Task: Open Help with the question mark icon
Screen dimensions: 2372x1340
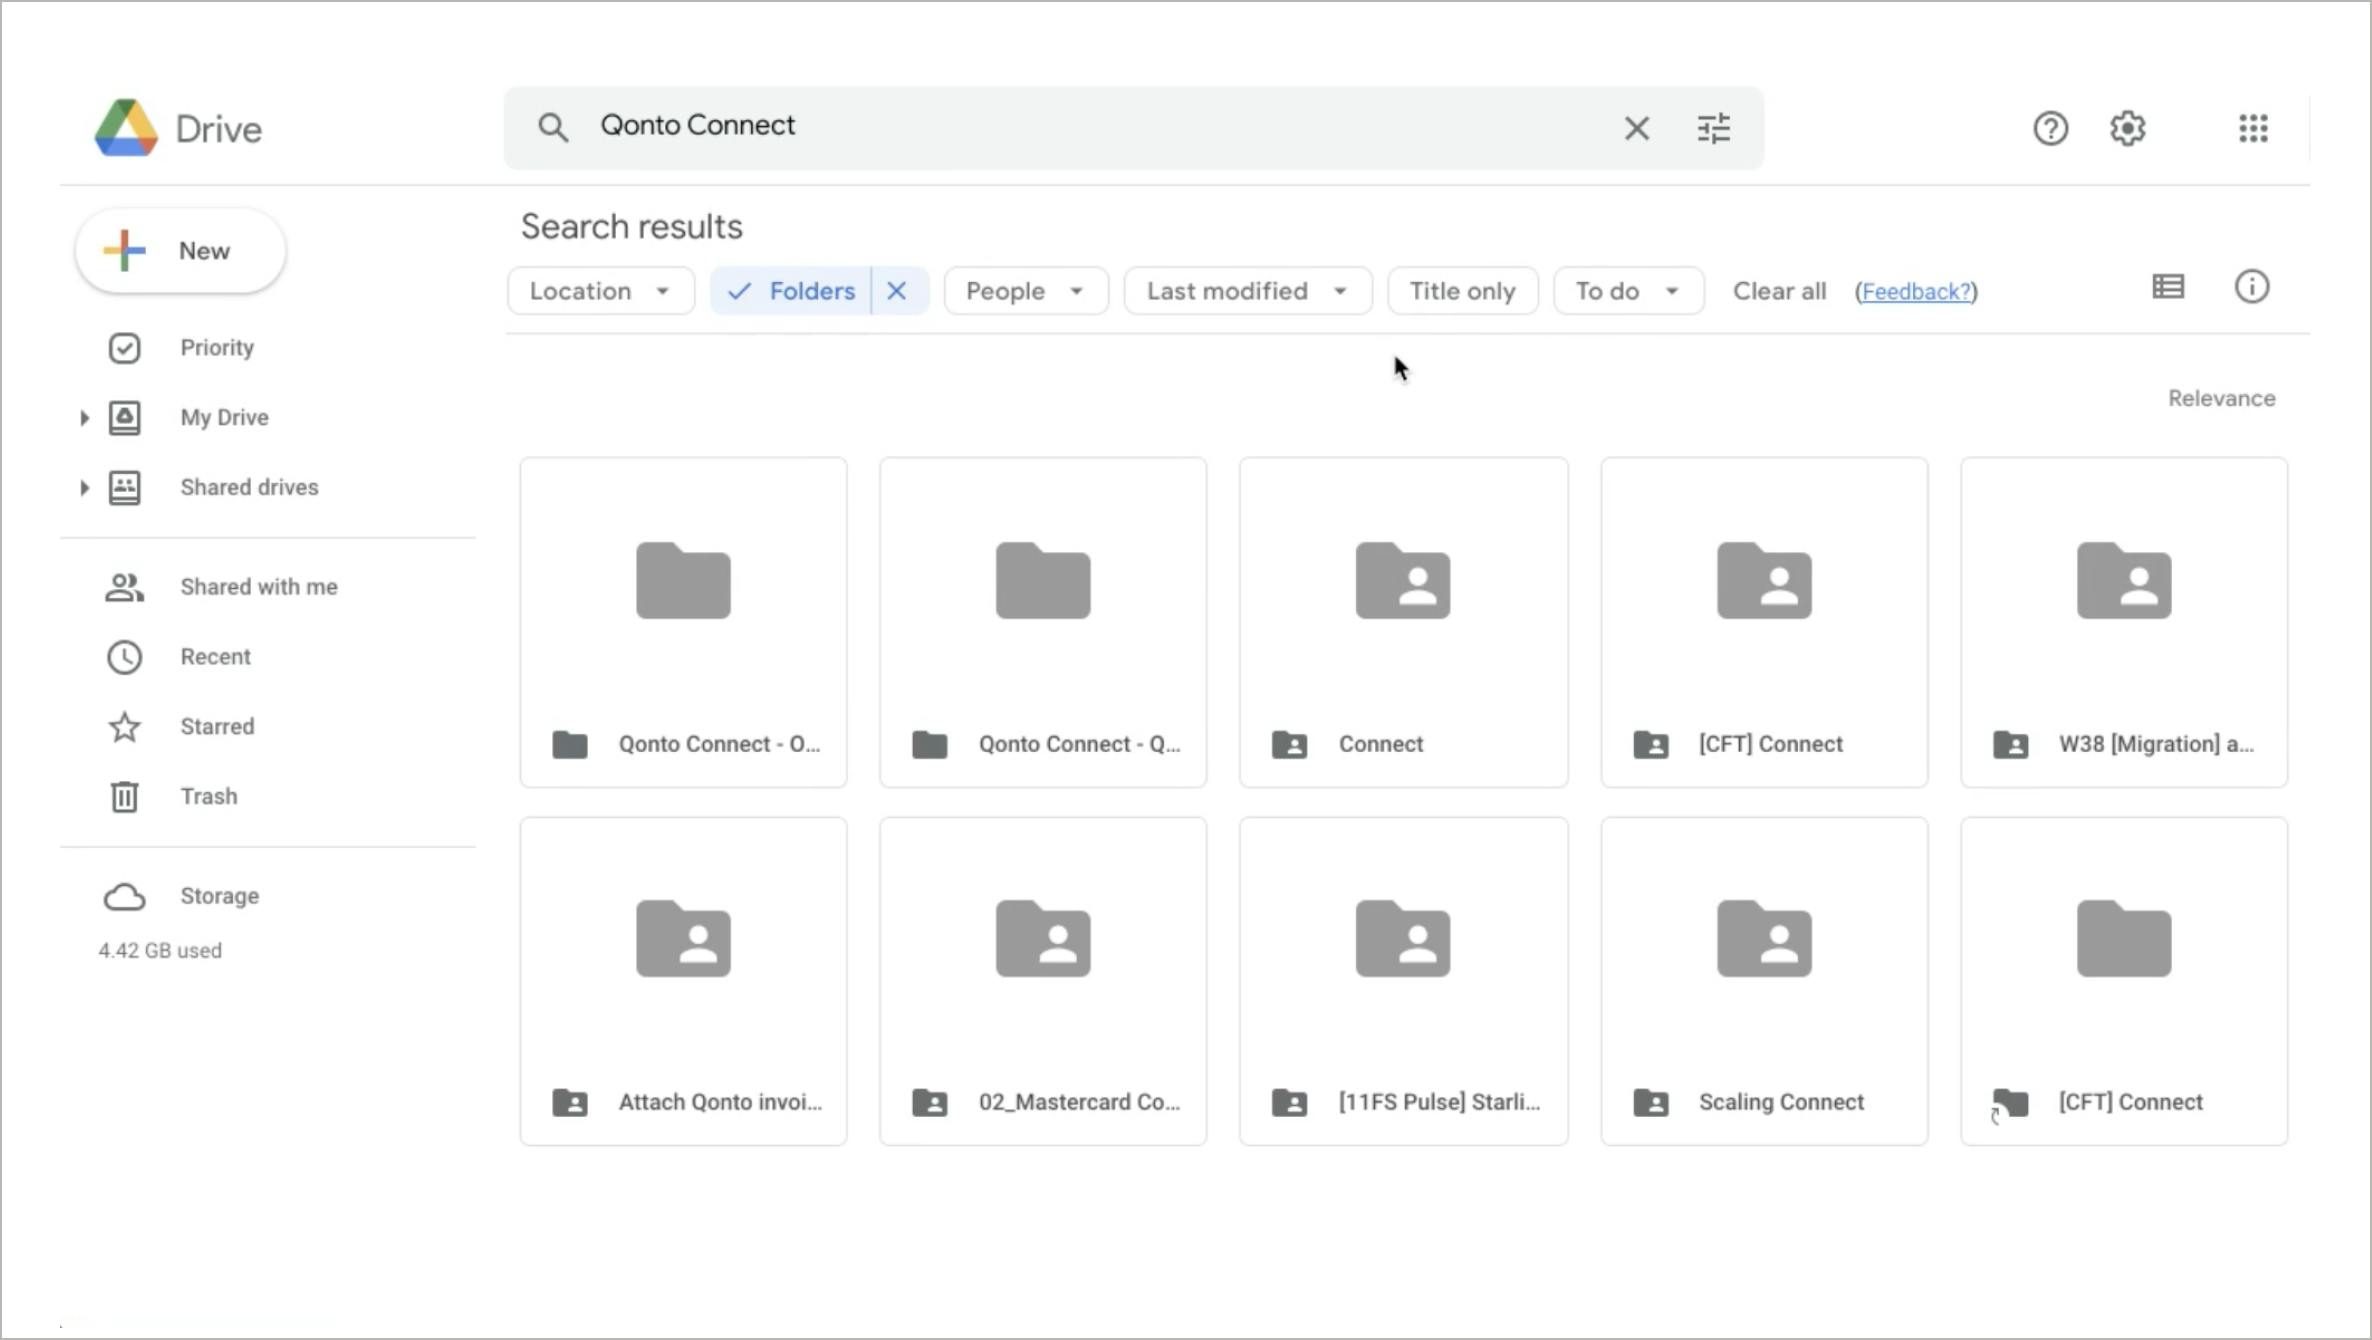Action: tap(2050, 127)
